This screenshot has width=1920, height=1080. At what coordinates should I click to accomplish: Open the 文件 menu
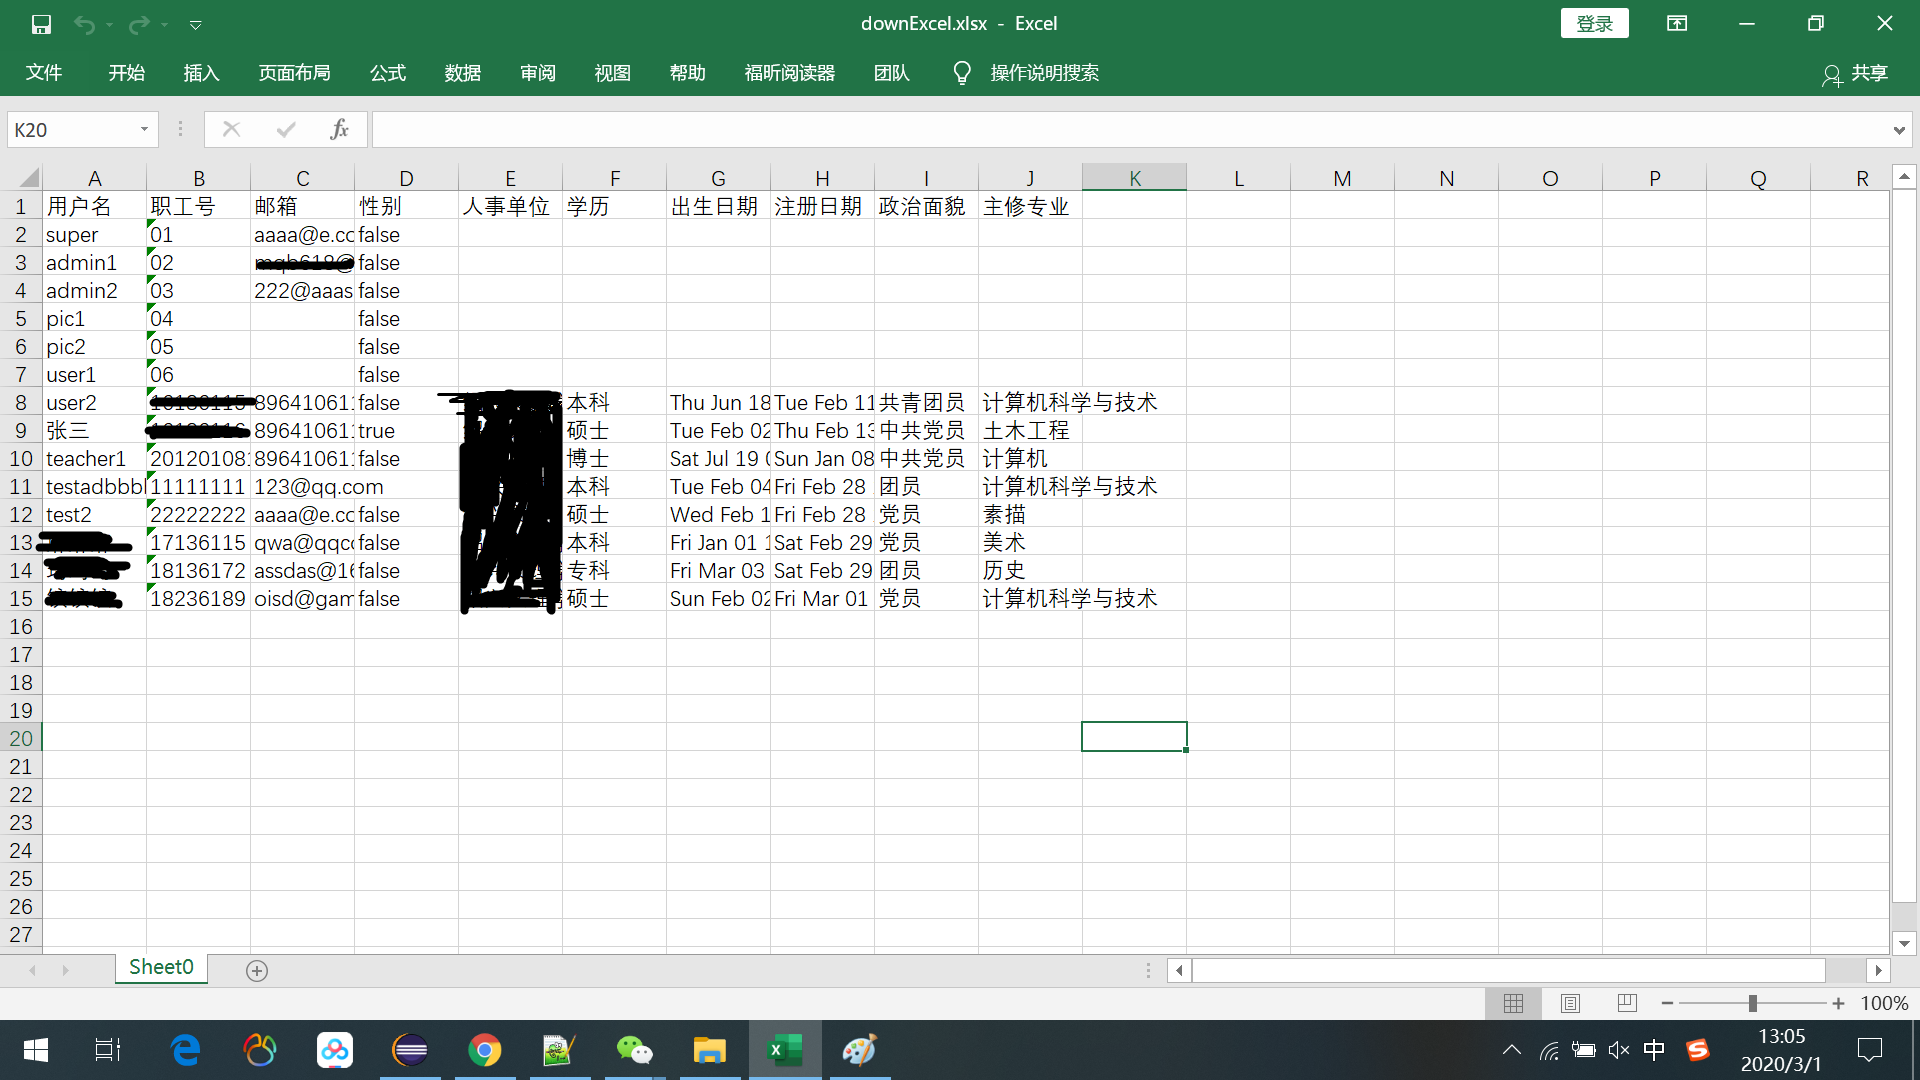point(44,73)
